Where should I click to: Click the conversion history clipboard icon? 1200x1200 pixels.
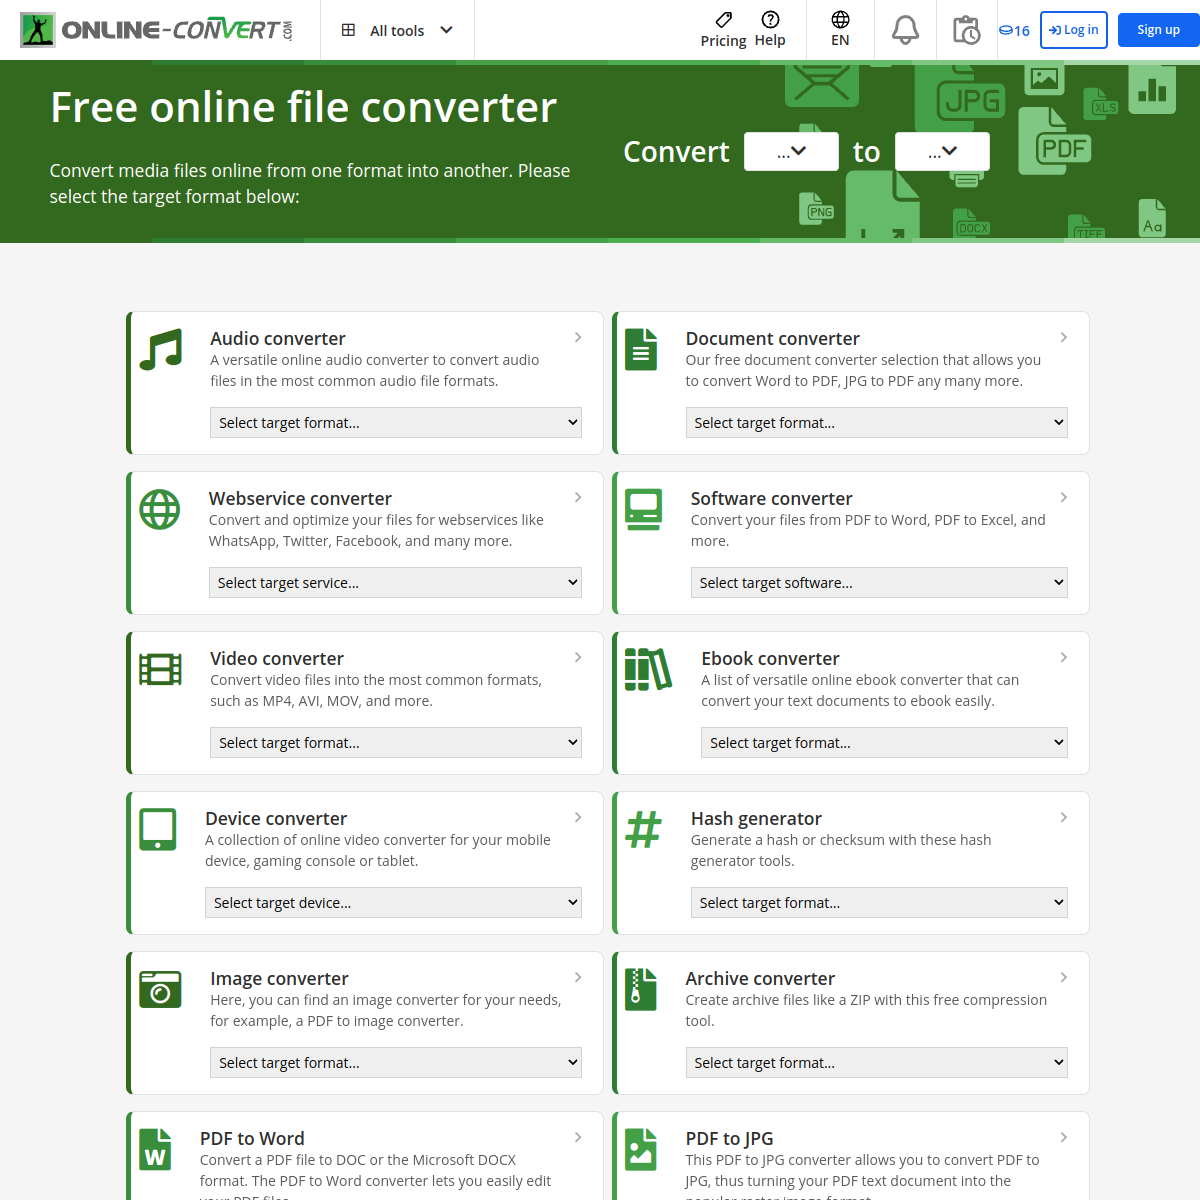pyautogui.click(x=966, y=30)
